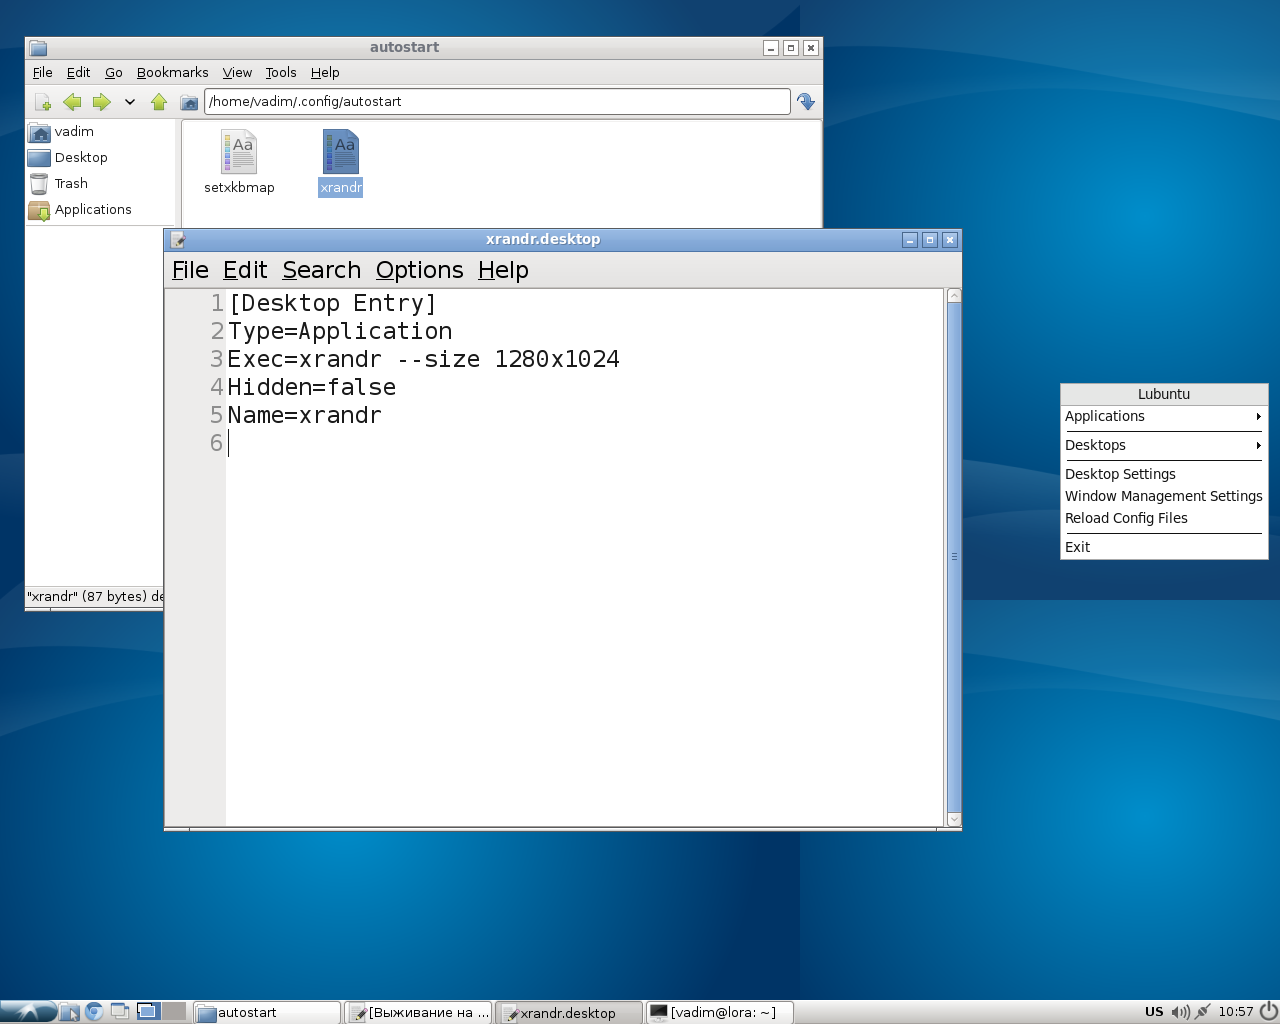Click the US keyboard layout indicator

click(1154, 1012)
